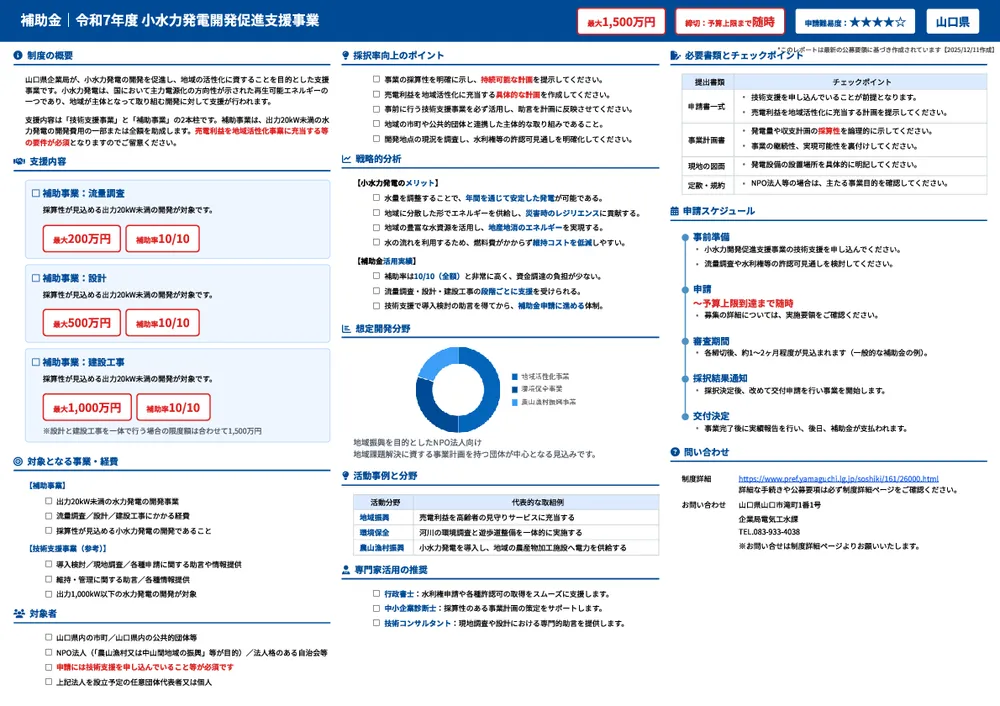1000x706 pixels.
Task: Click the people icon next to 対象者
Action: [19, 613]
